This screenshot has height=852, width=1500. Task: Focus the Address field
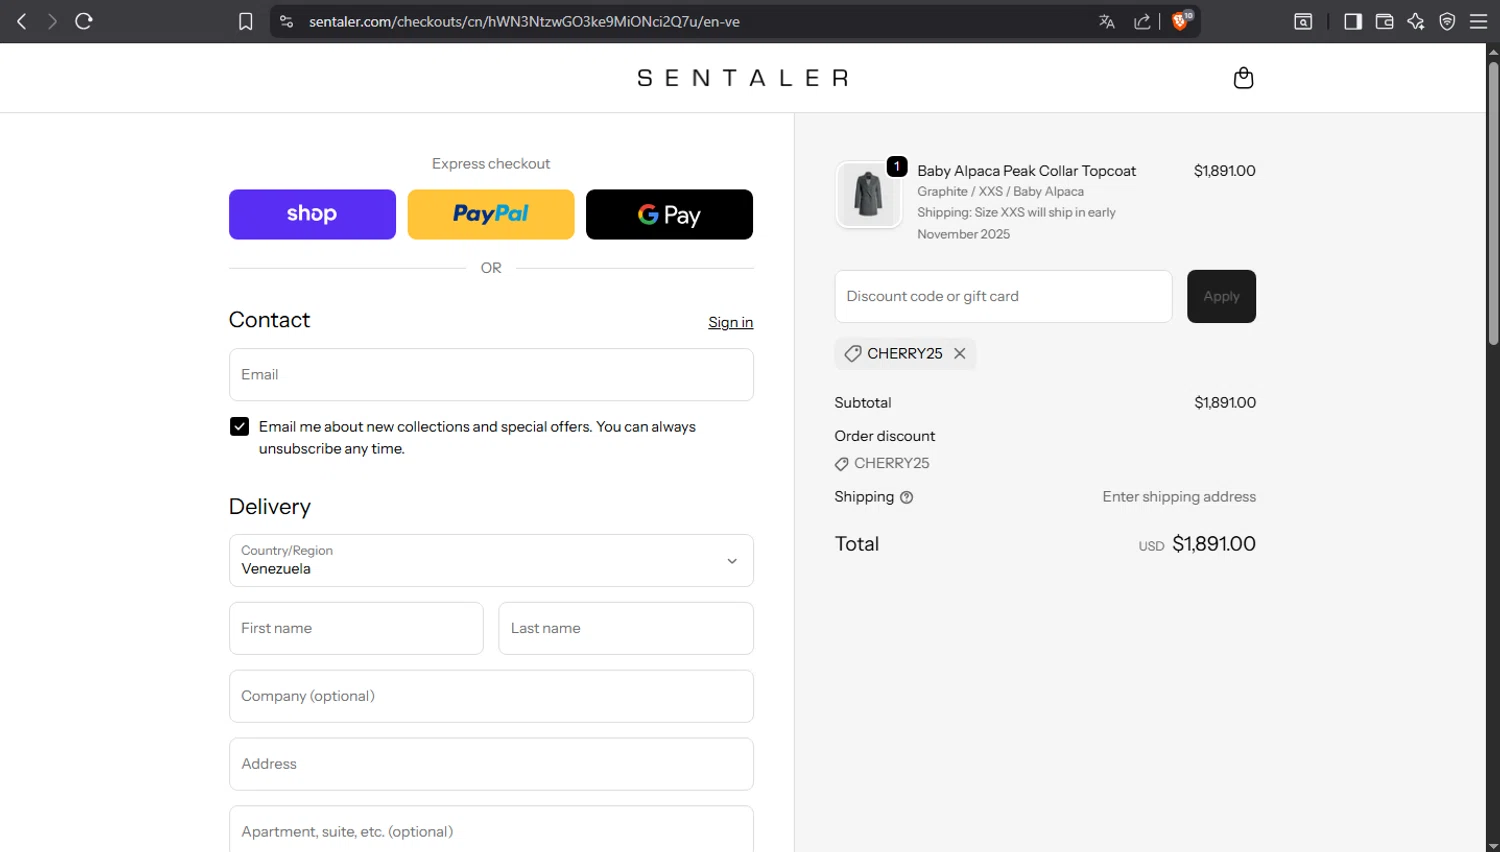(x=491, y=764)
